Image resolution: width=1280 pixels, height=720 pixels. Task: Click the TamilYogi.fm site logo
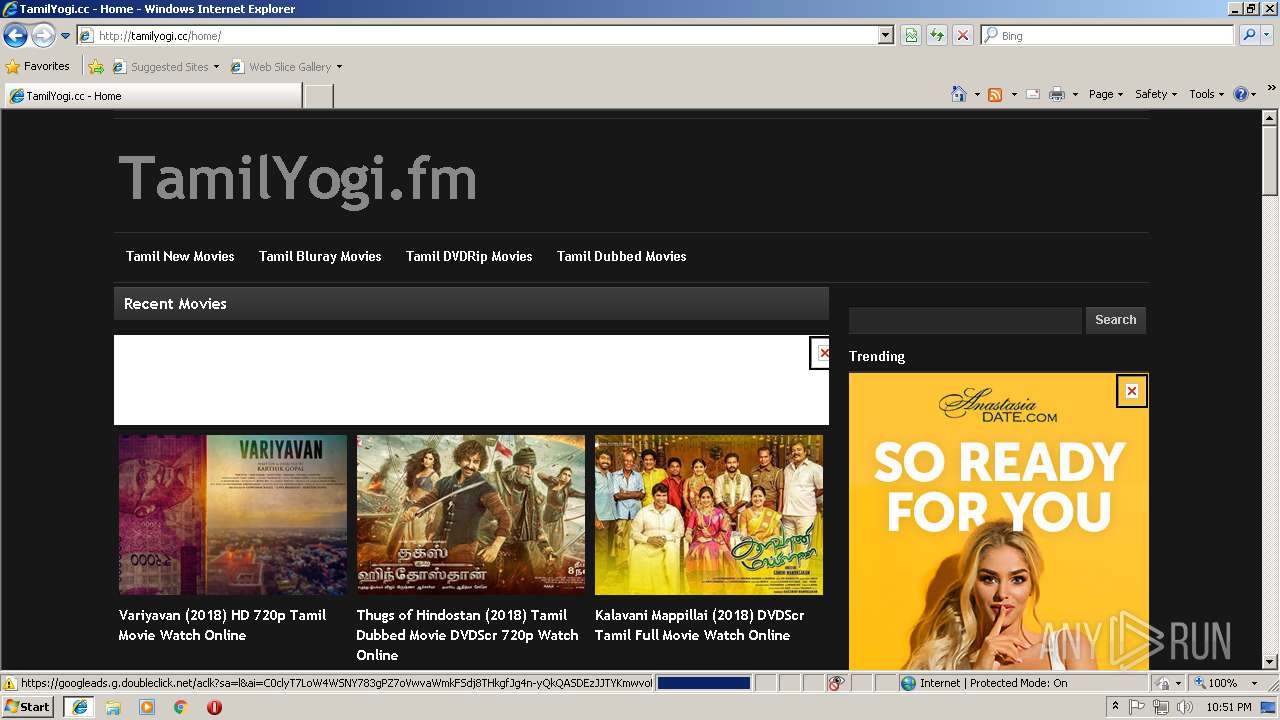click(297, 179)
